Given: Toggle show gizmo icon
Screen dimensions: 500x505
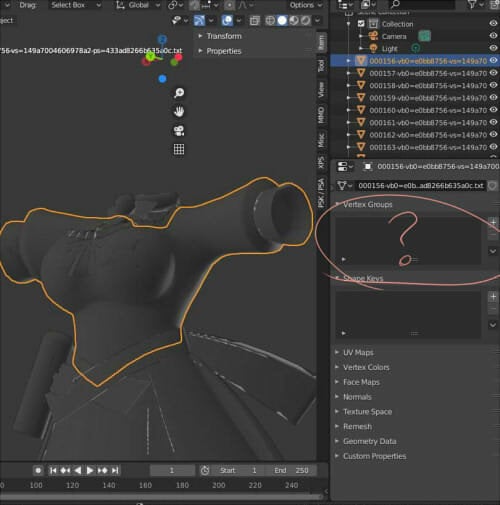Looking at the screenshot, I should tap(199, 21).
